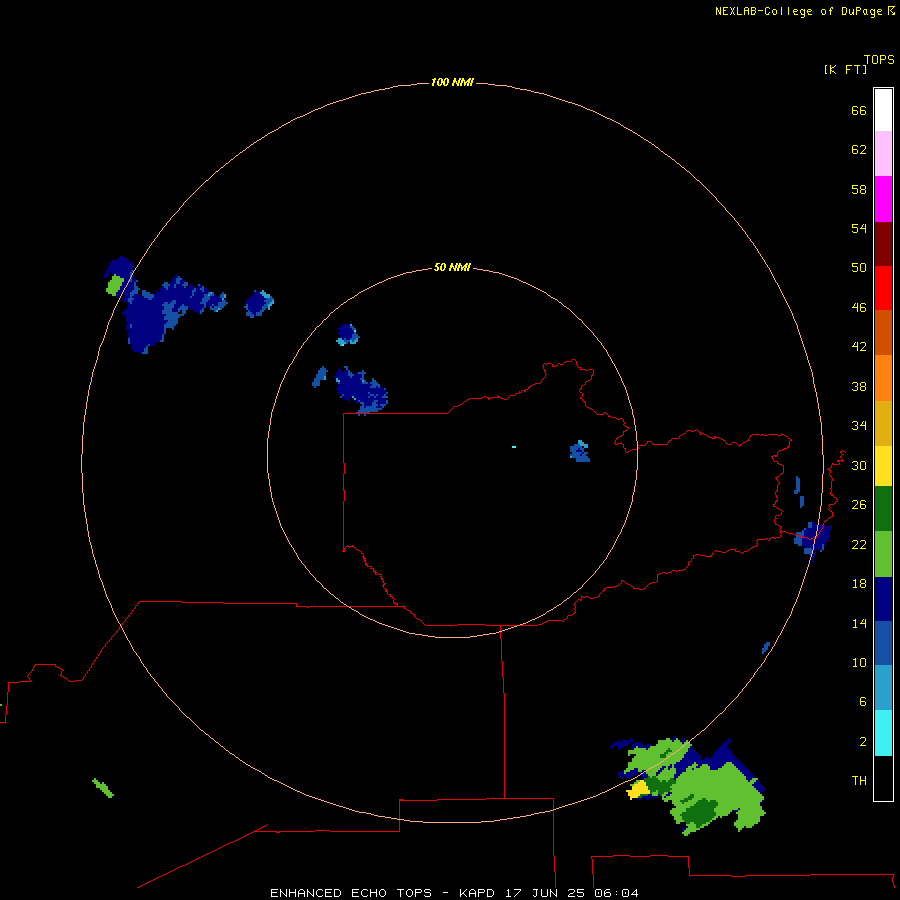This screenshot has height=900, width=900.
Task: Click the legend value 26
Action: pos(859,505)
